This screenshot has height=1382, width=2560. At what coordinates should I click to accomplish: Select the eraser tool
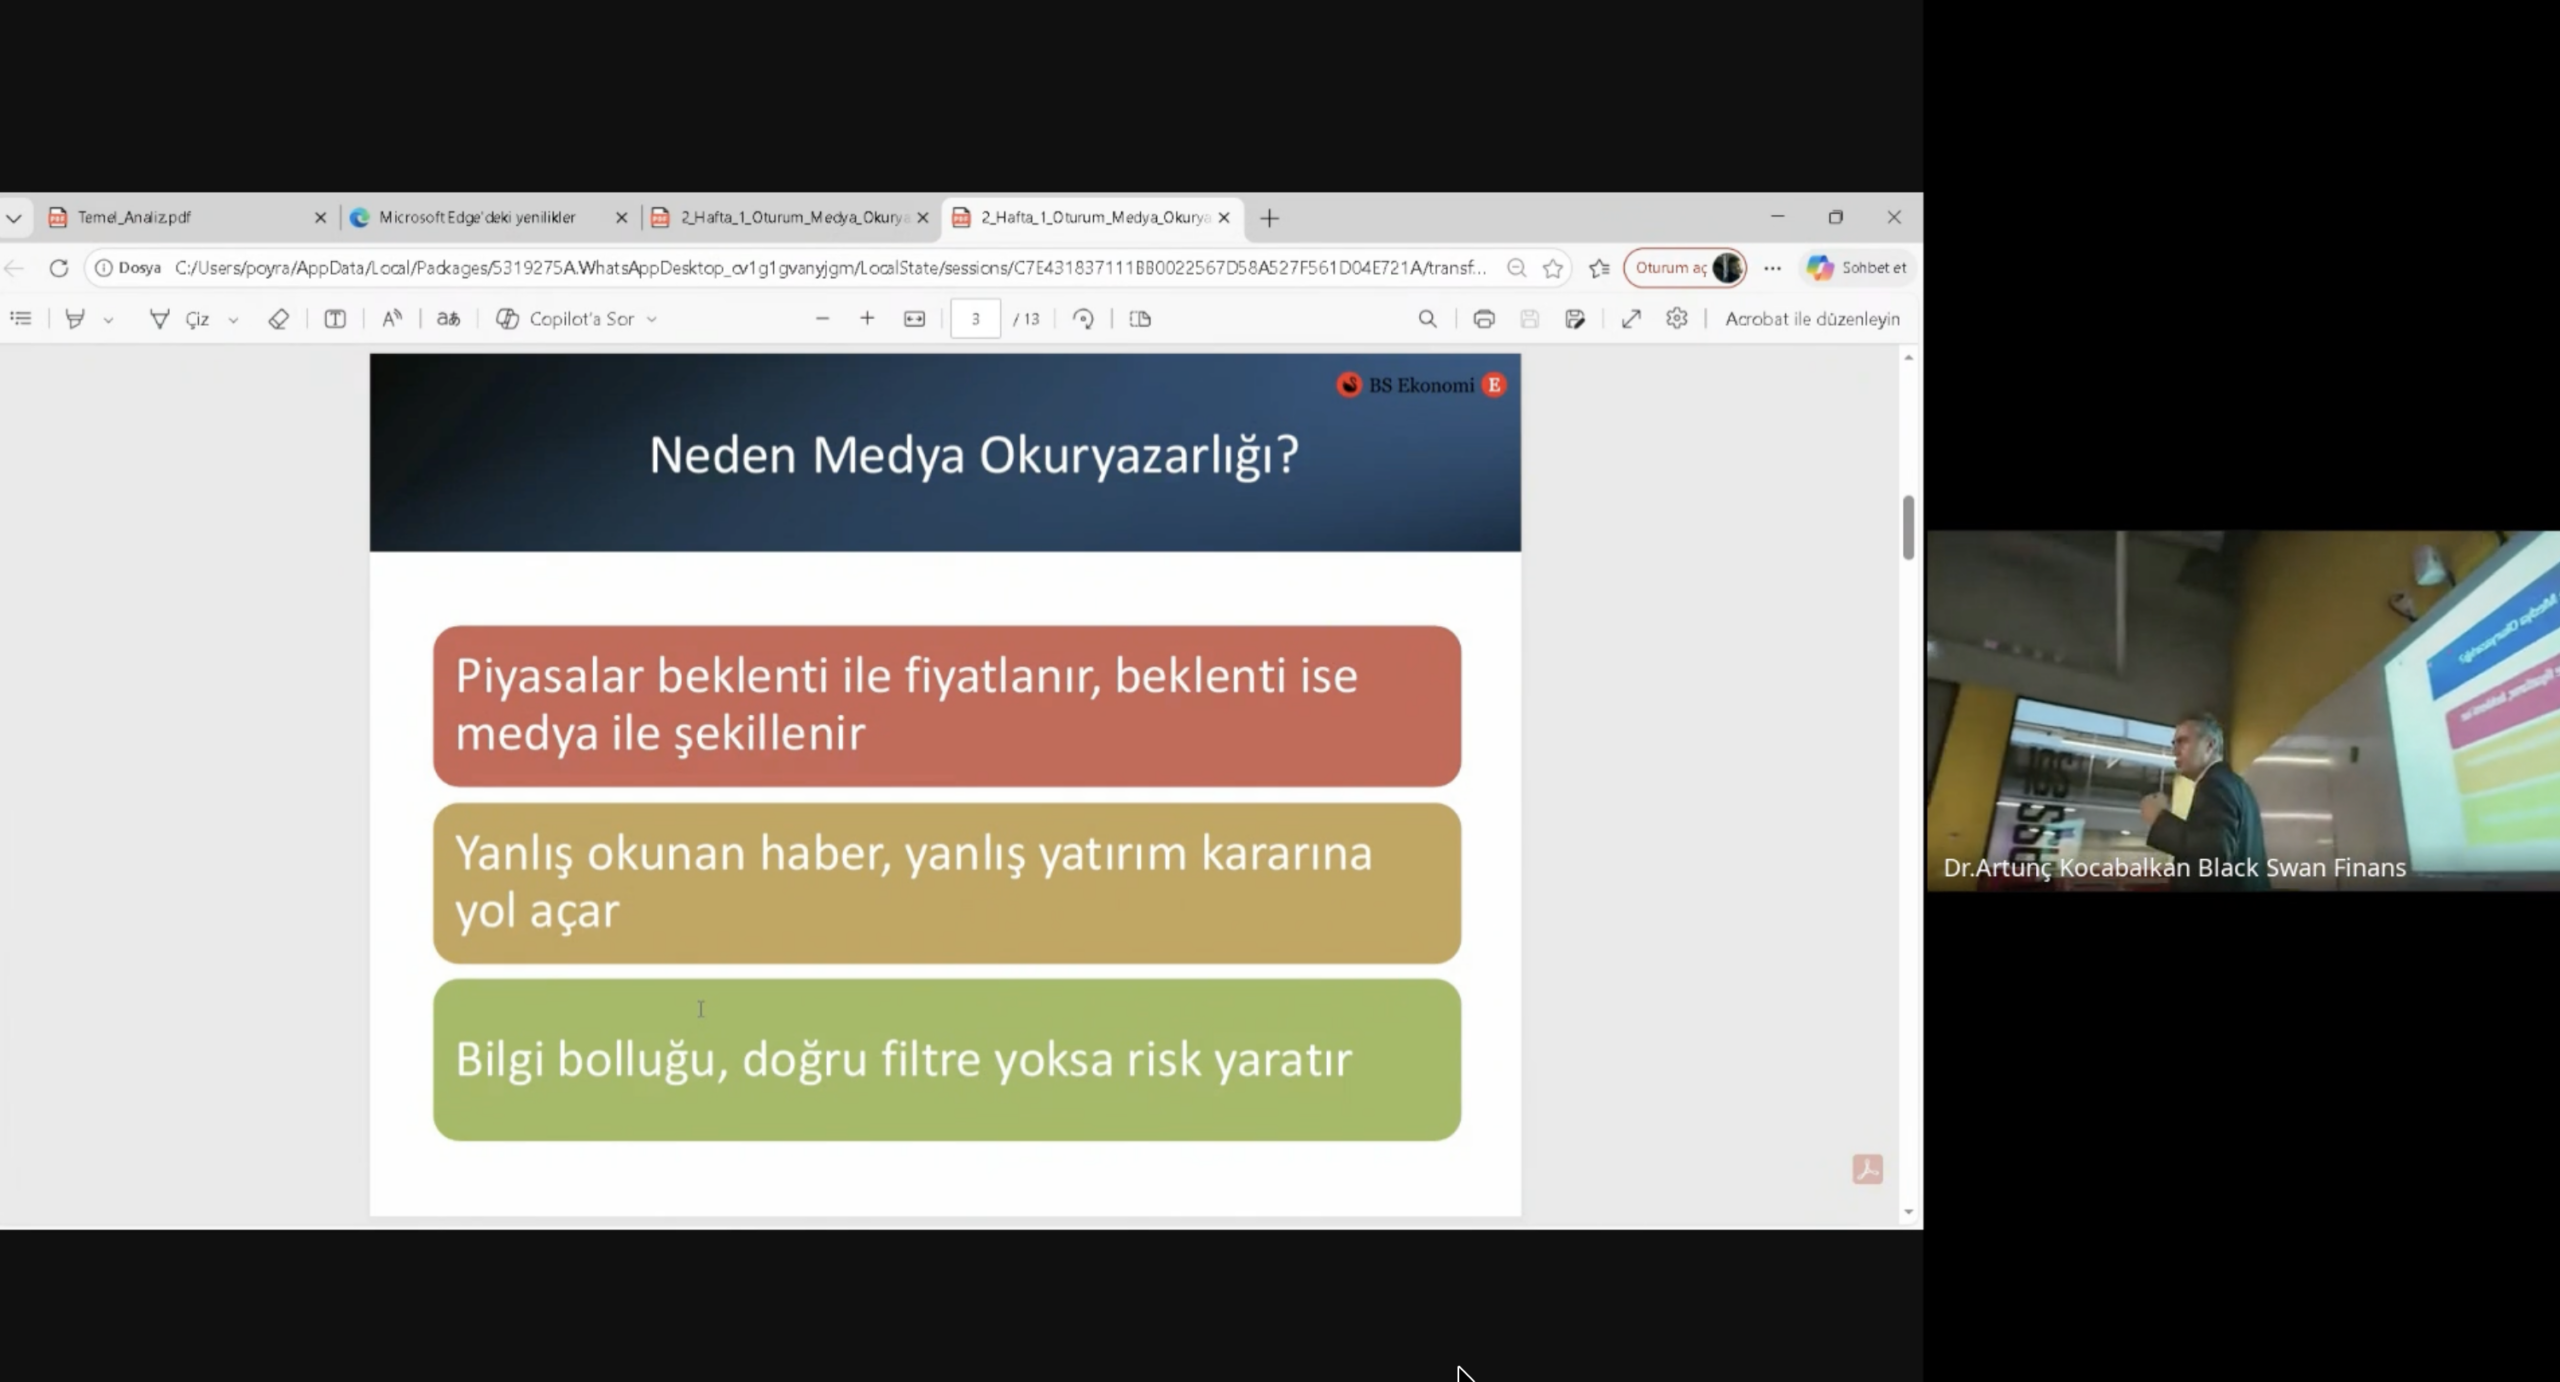click(278, 319)
